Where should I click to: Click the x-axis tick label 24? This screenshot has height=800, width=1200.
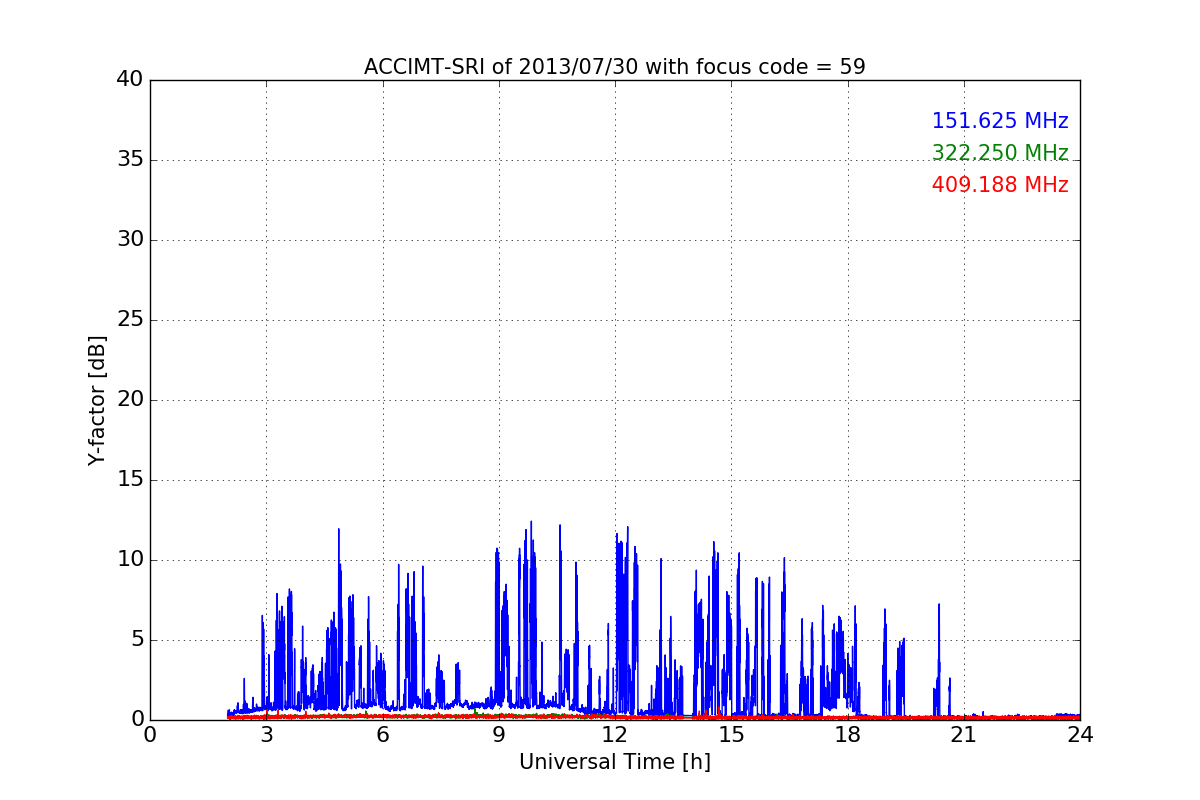click(1080, 735)
